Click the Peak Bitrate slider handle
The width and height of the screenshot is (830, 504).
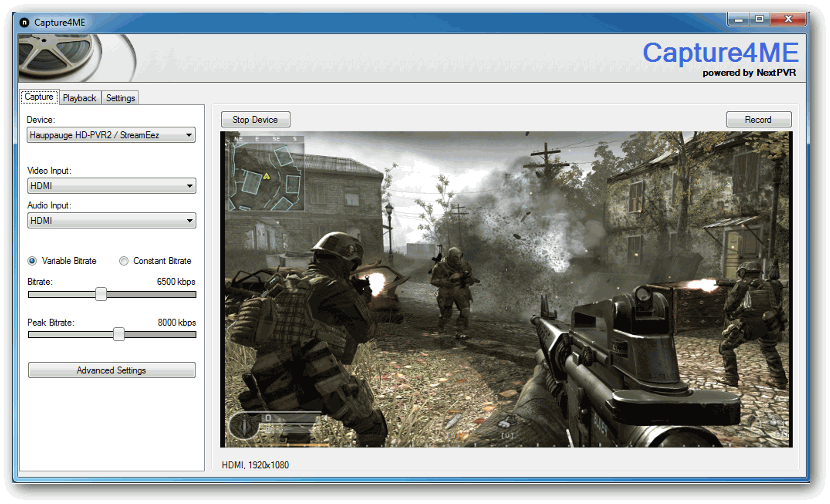[119, 334]
